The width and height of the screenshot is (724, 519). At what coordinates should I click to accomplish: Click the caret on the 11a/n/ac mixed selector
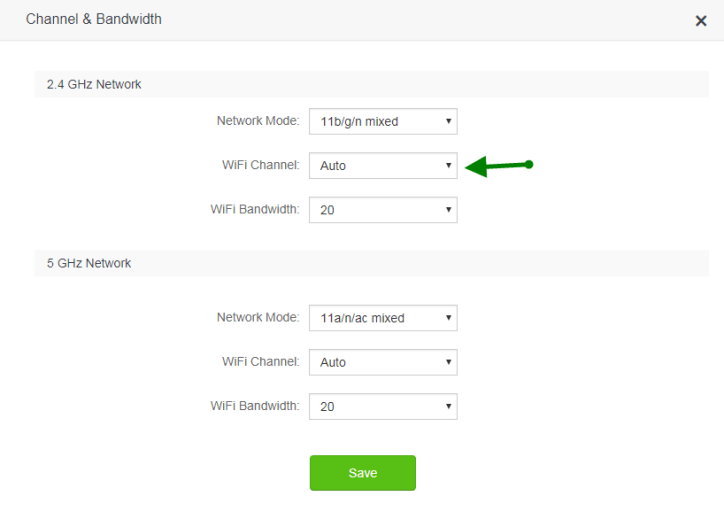449,319
